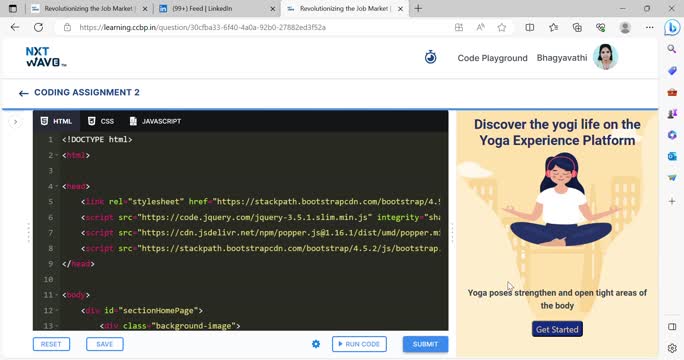Switch to the CSS tab
684x360 pixels.
point(101,121)
